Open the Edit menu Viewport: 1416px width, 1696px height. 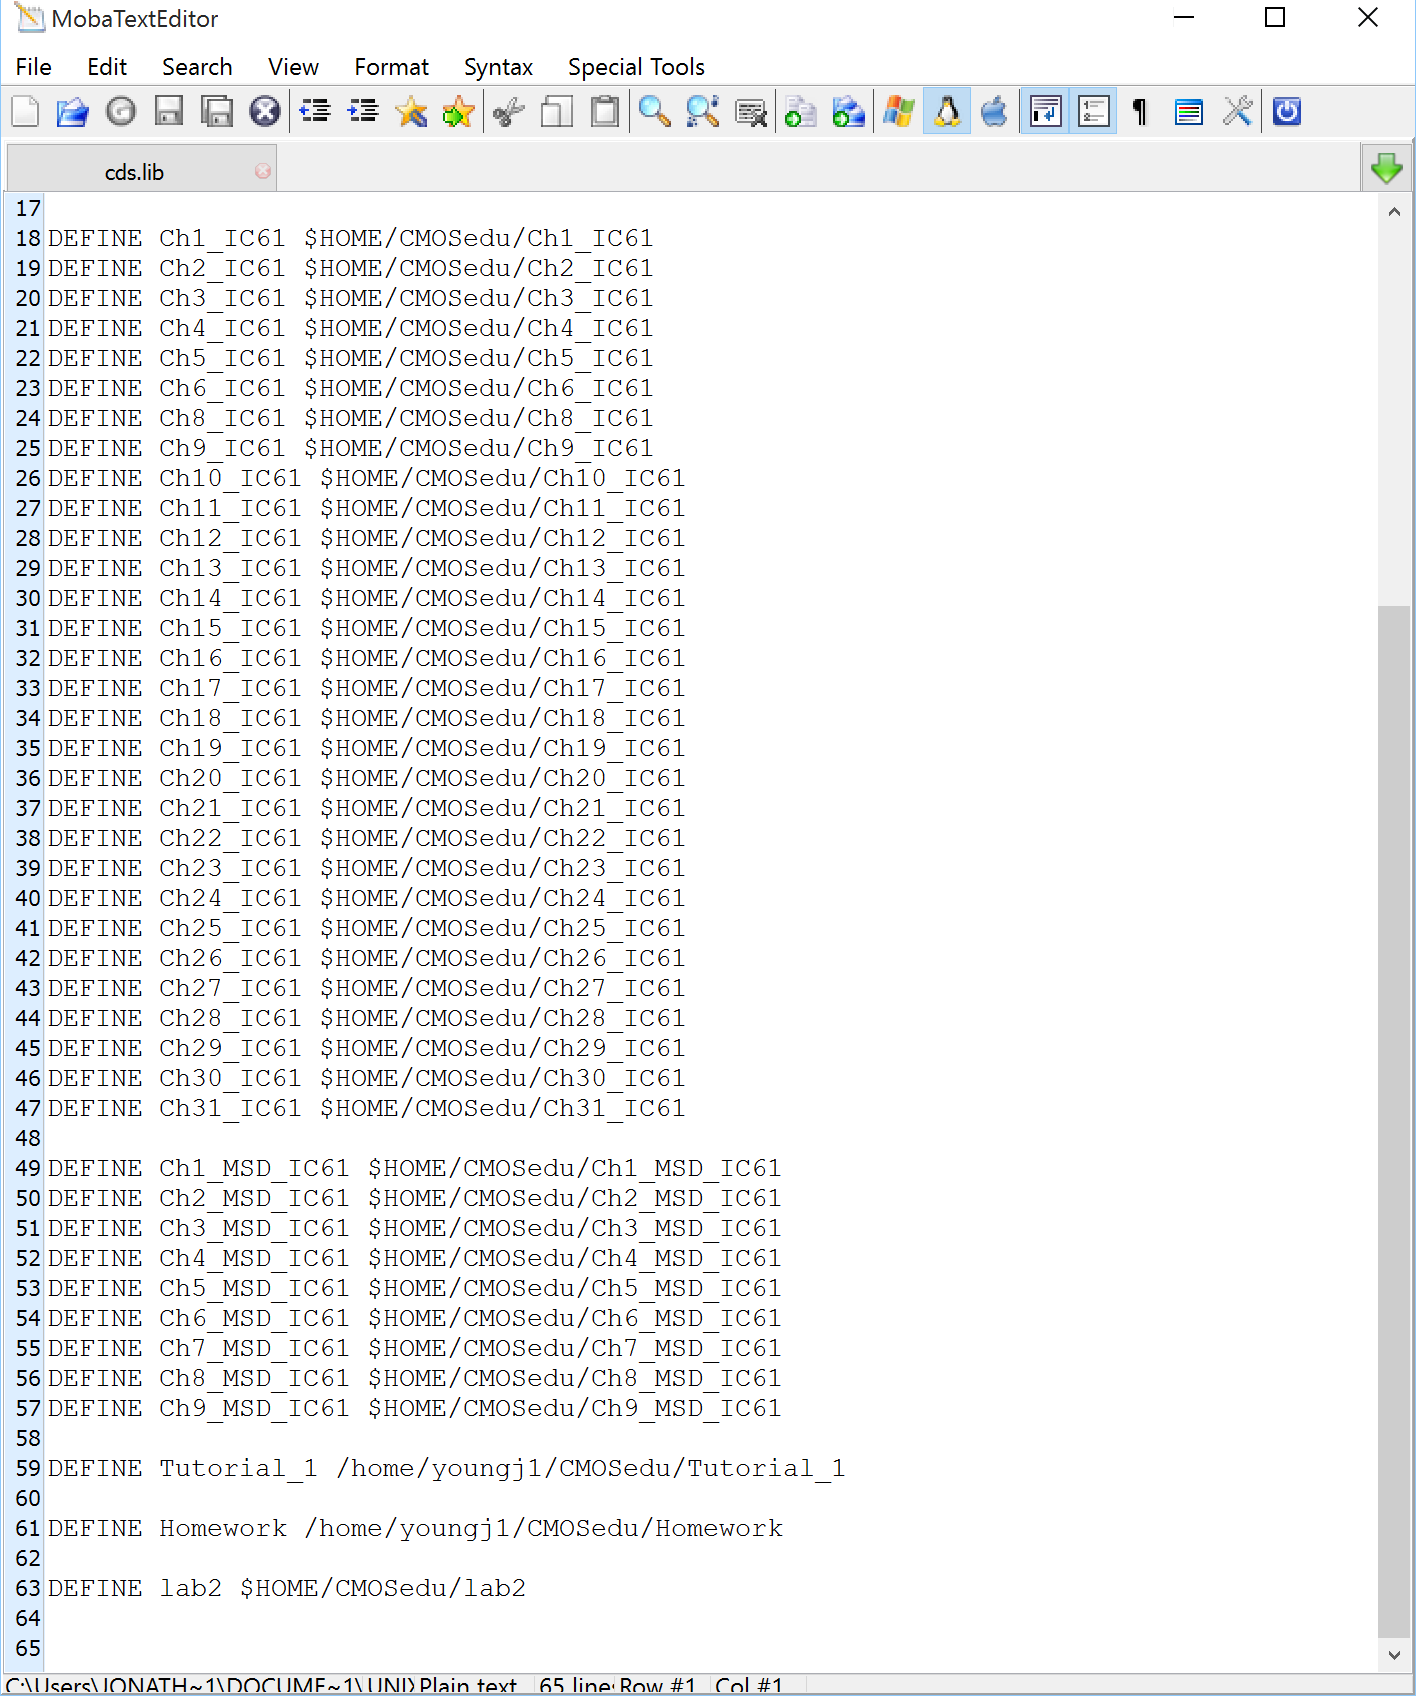107,67
